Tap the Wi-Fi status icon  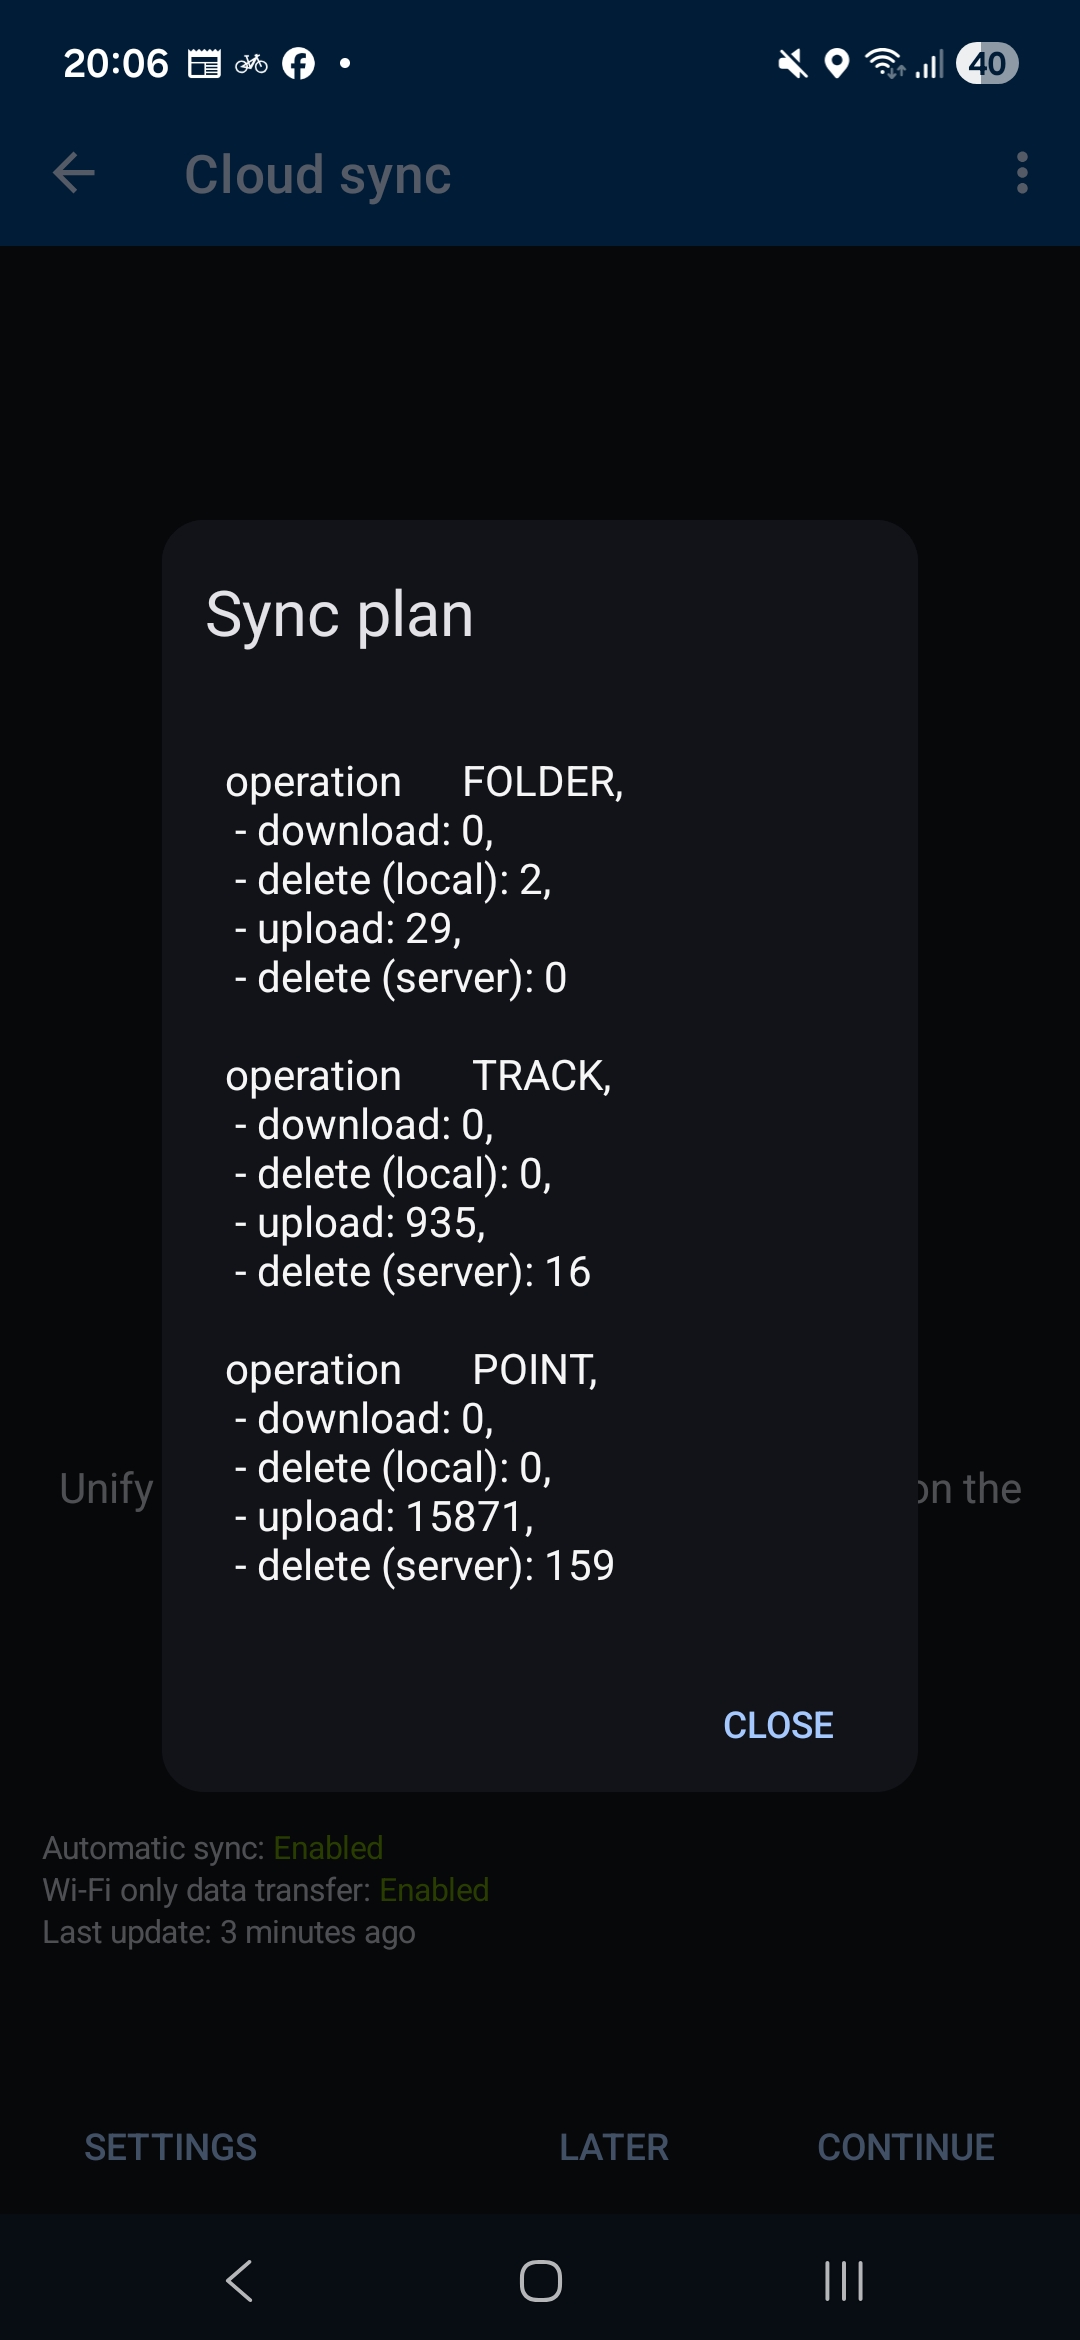point(885,64)
